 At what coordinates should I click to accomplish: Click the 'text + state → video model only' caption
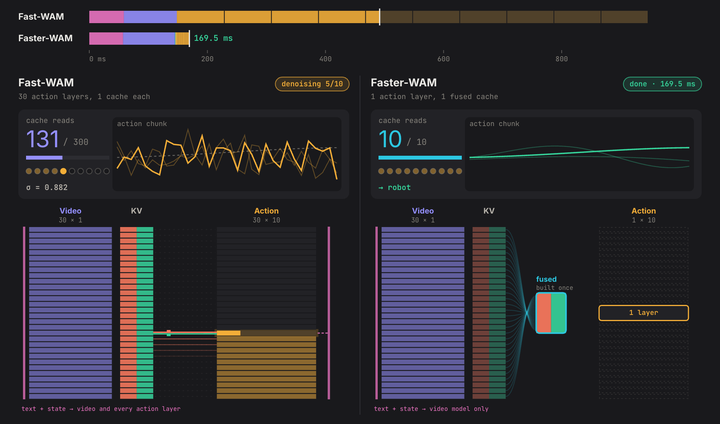tap(431, 409)
